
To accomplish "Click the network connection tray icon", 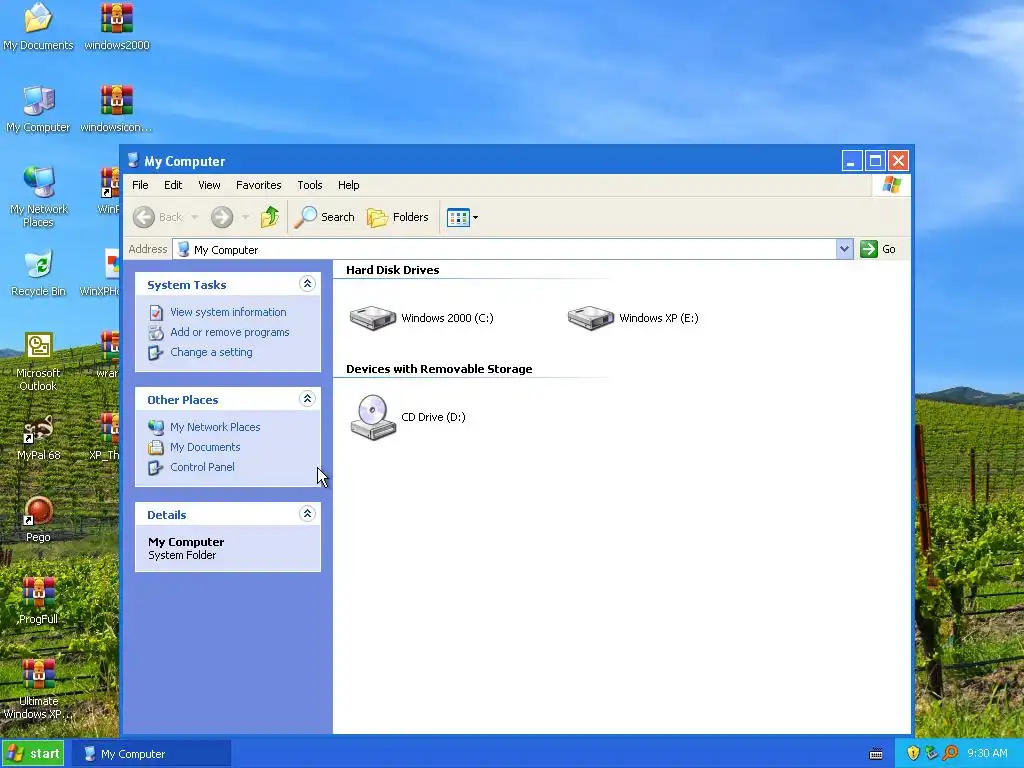I will pyautogui.click(x=932, y=753).
